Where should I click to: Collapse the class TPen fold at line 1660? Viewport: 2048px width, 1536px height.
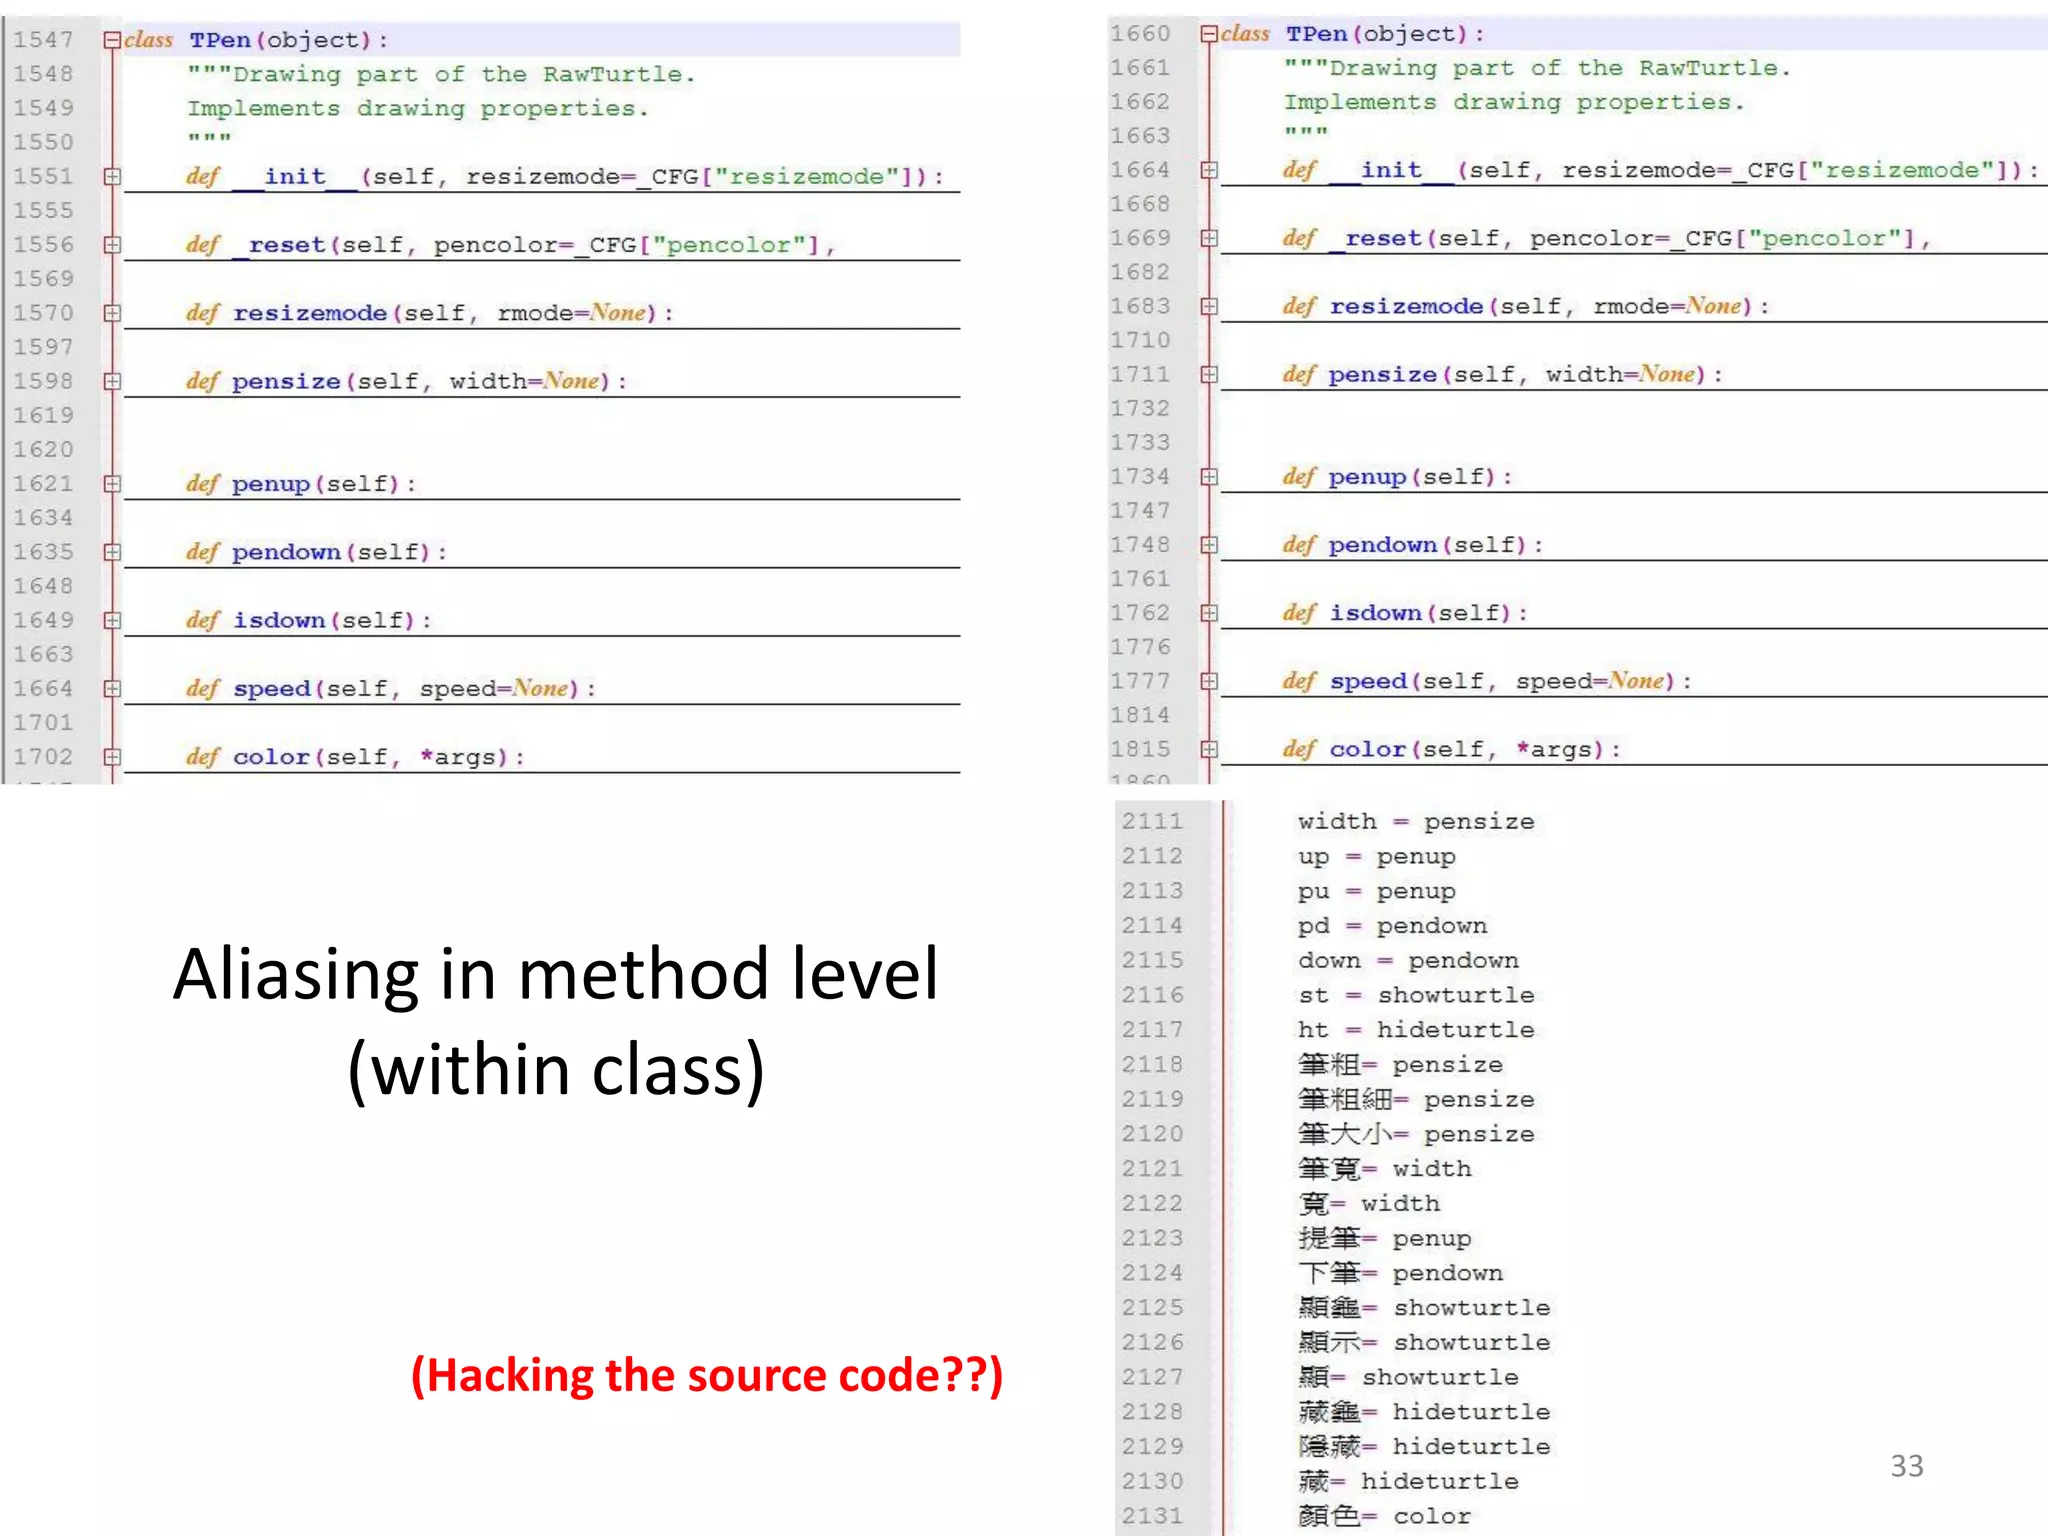coord(1209,34)
